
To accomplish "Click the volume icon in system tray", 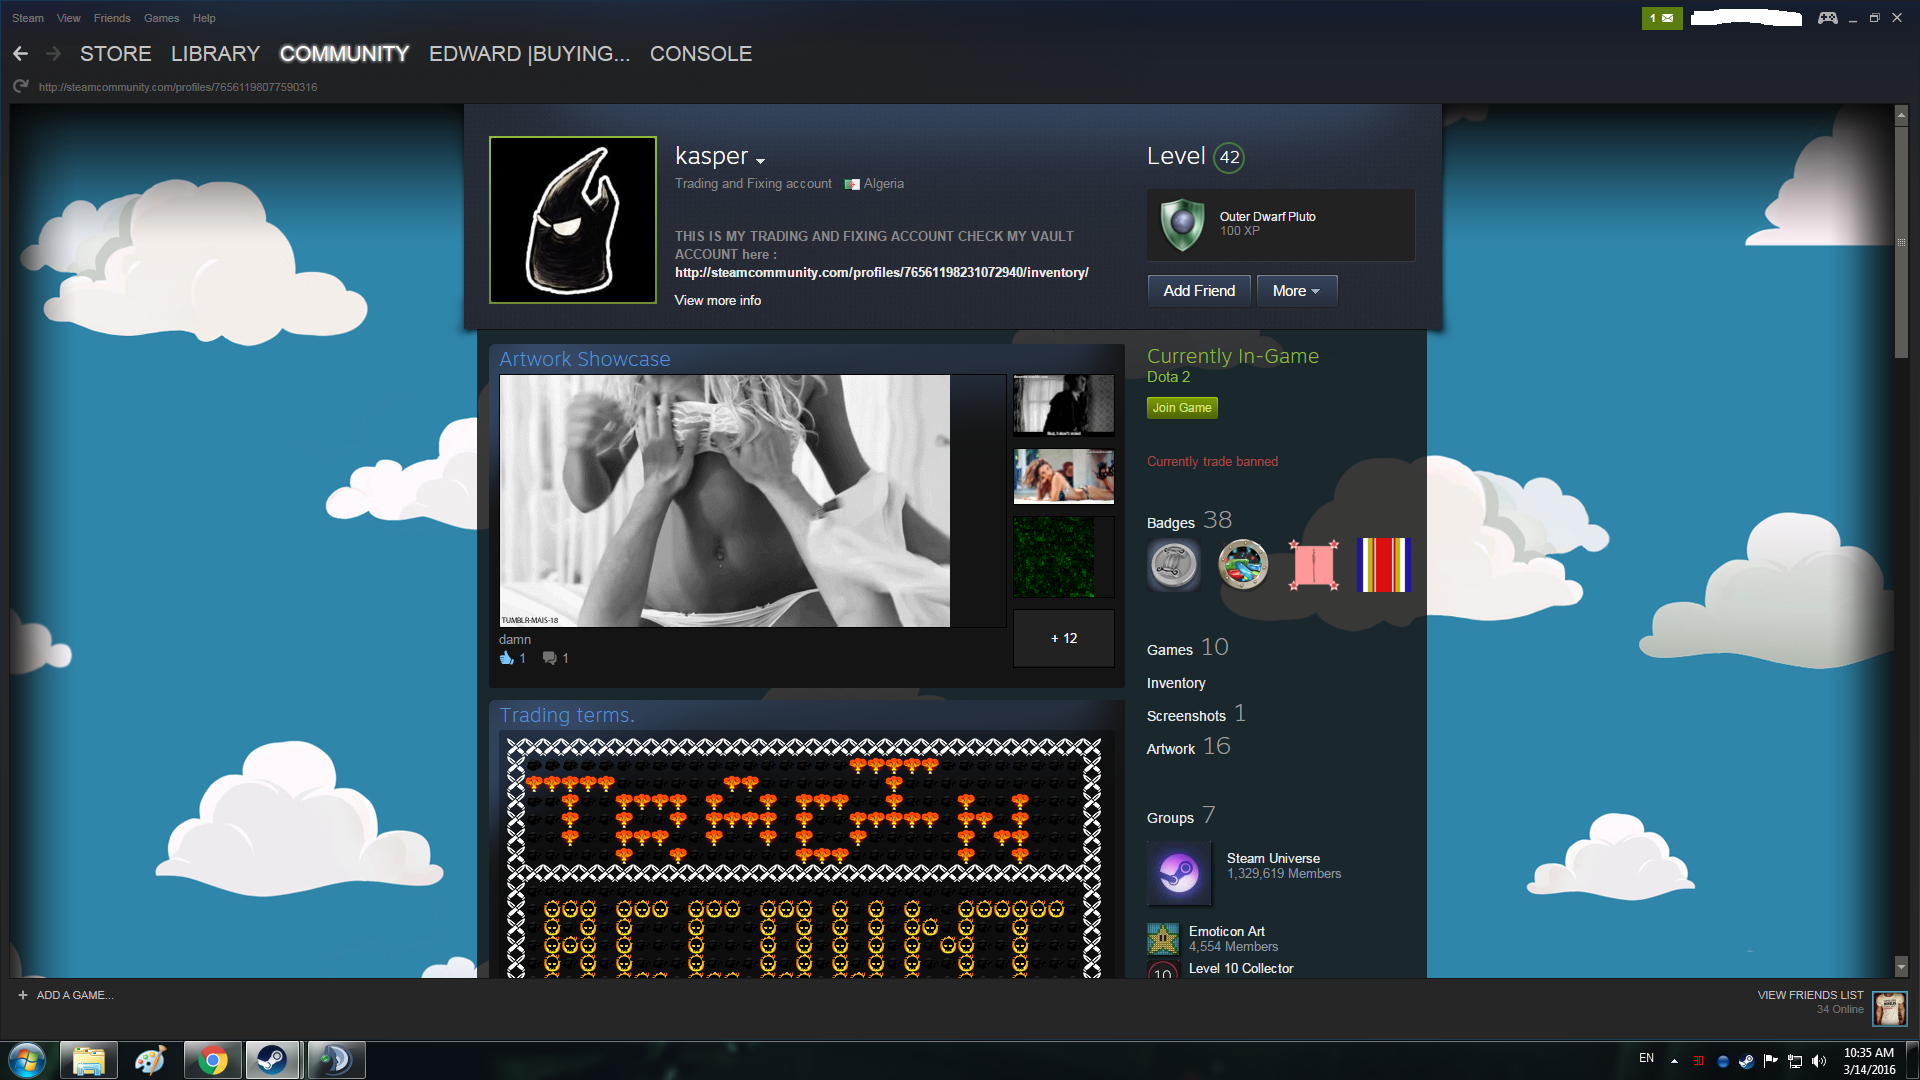I will pyautogui.click(x=1819, y=1061).
